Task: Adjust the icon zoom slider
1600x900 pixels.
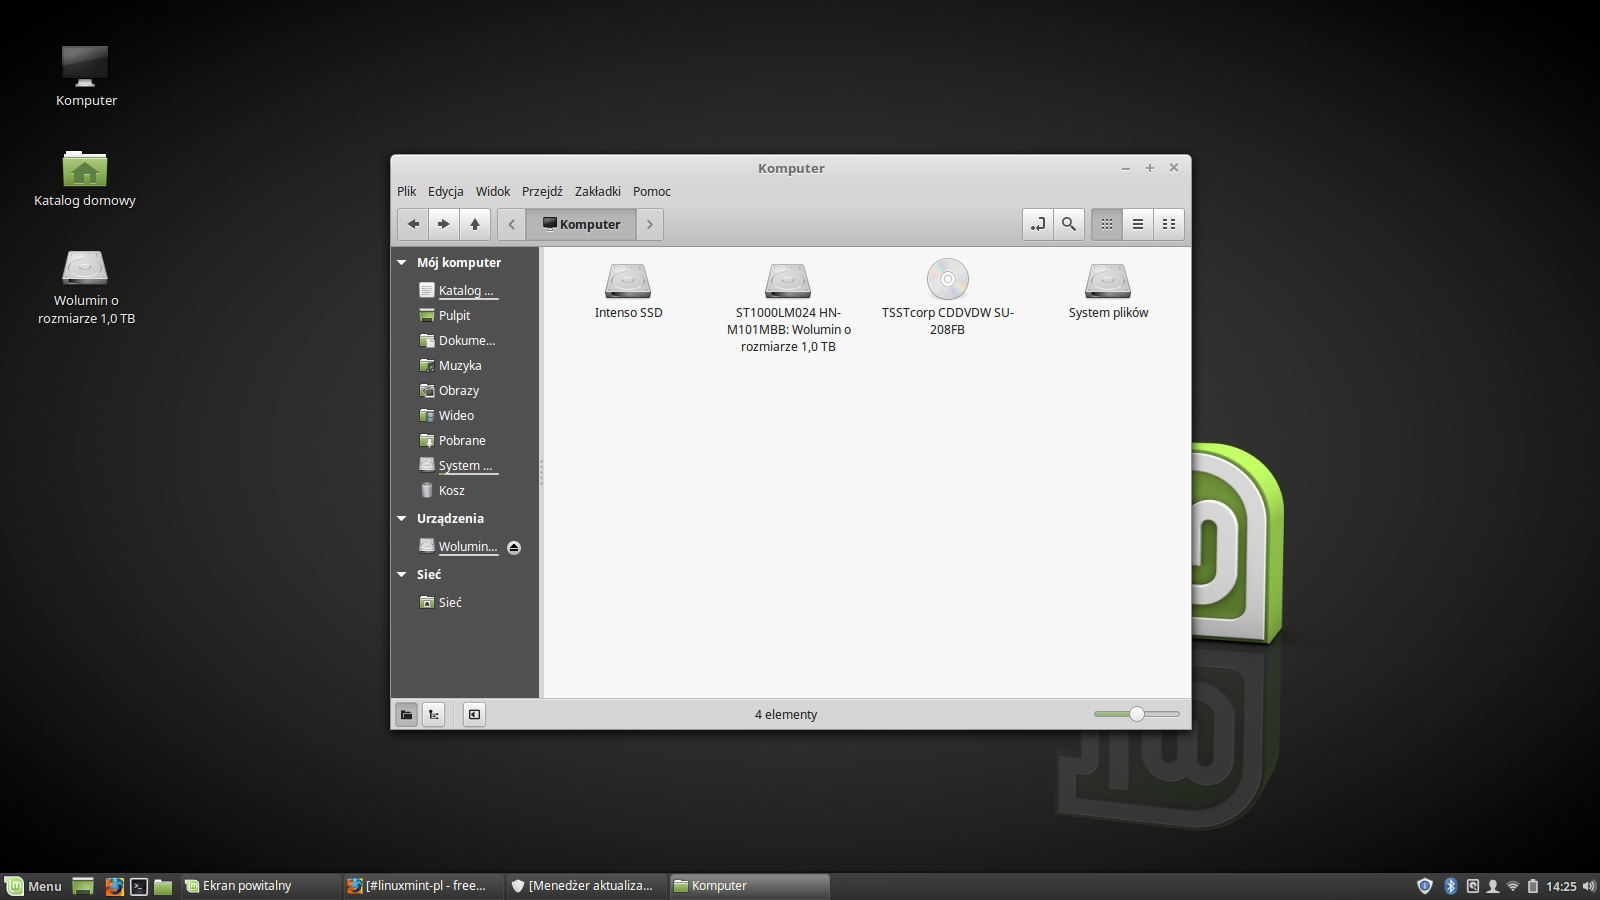Action: coord(1137,714)
